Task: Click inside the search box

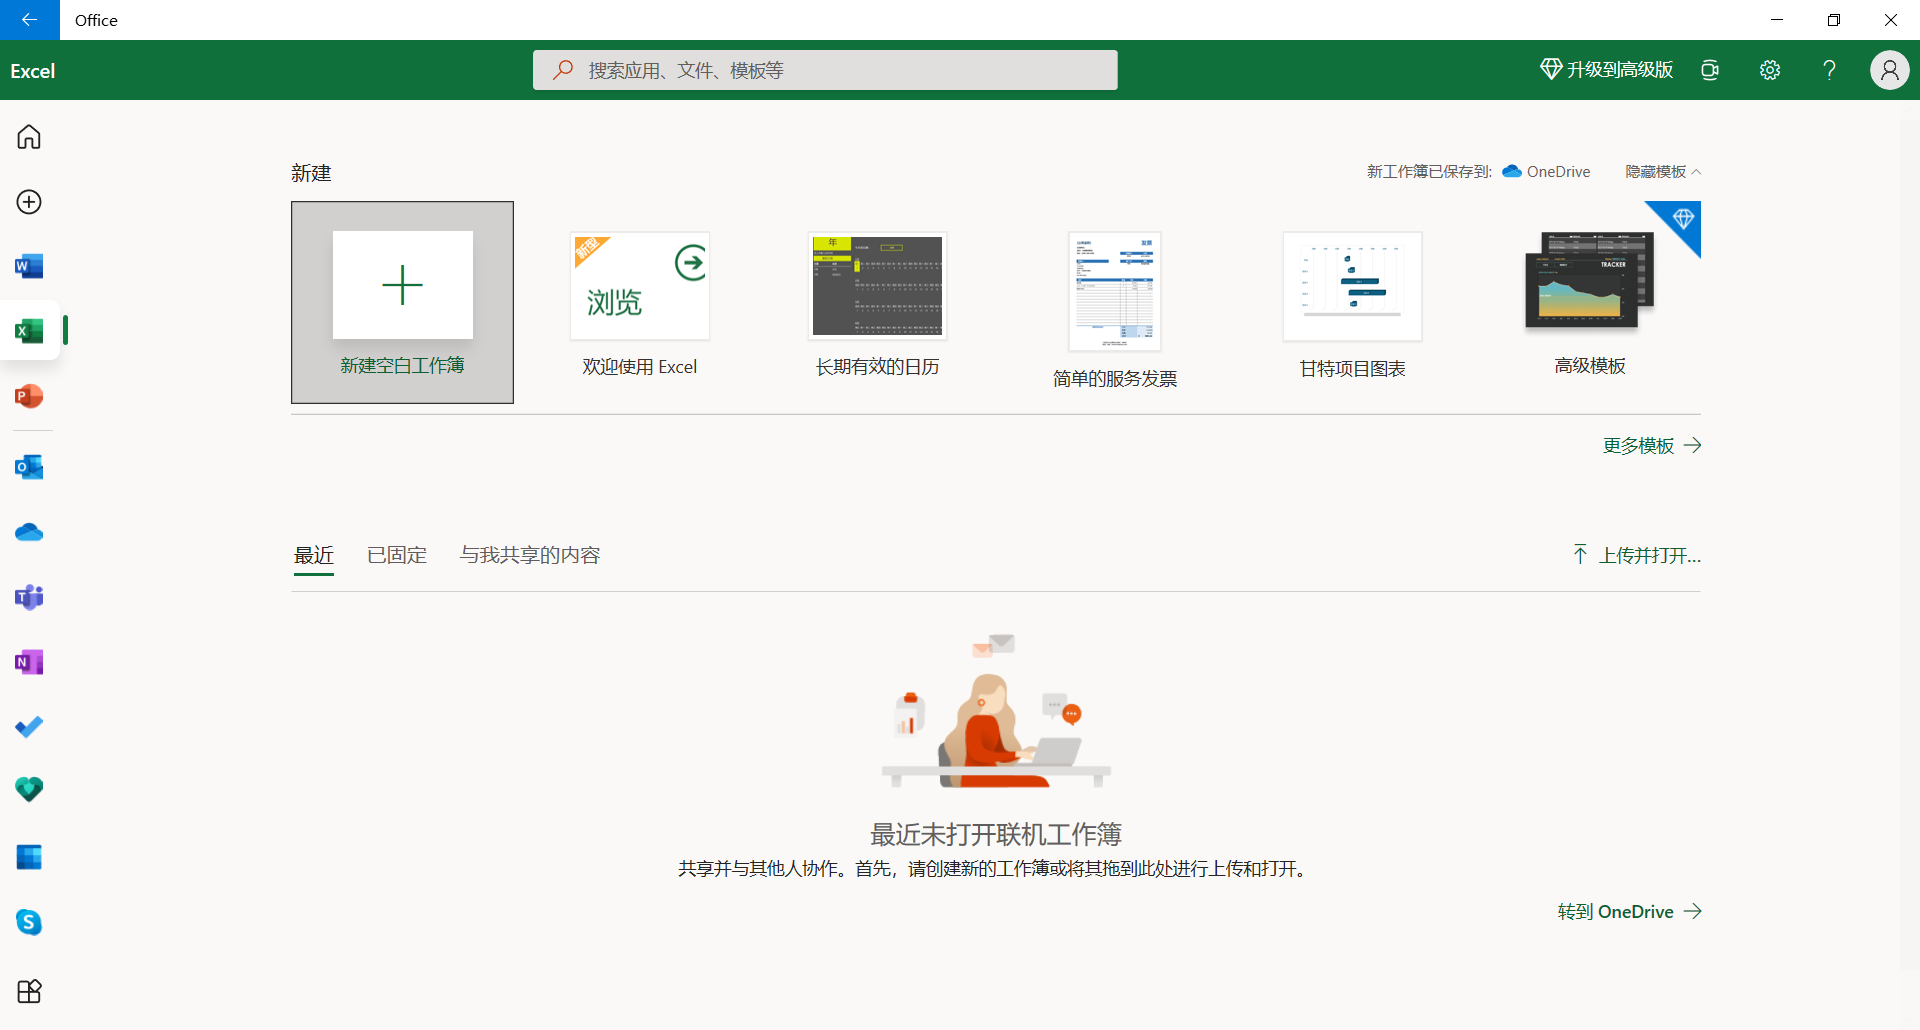Action: tap(824, 69)
